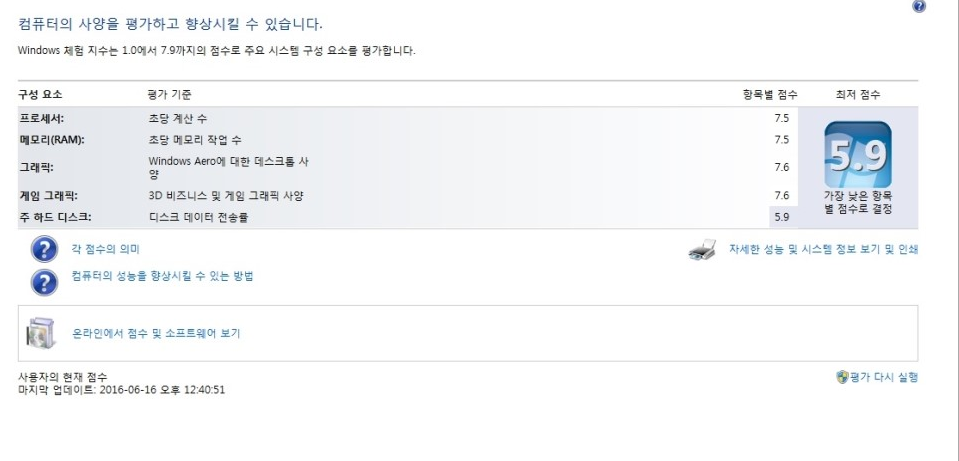Select the 그래픽 component row label
The width and height of the screenshot is (959, 461).
point(36,167)
